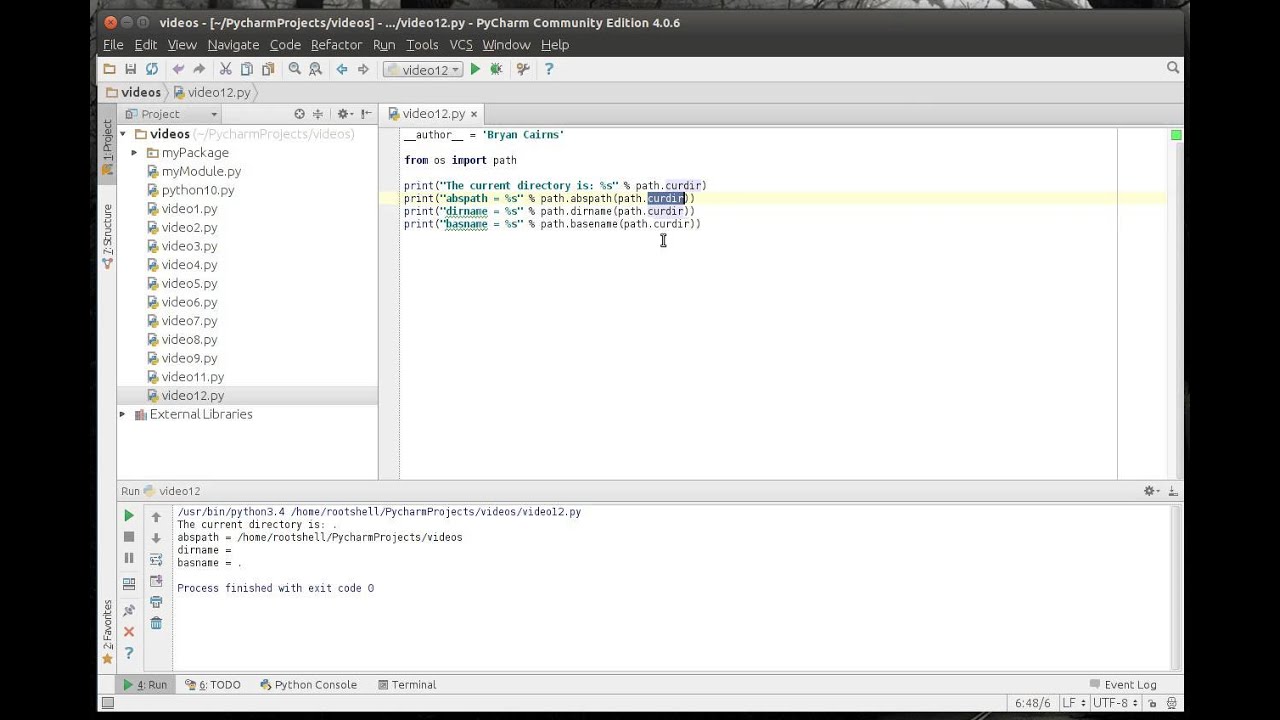Screen dimensions: 1280x720
Task: Collapse the videos project root node
Action: coord(123,134)
